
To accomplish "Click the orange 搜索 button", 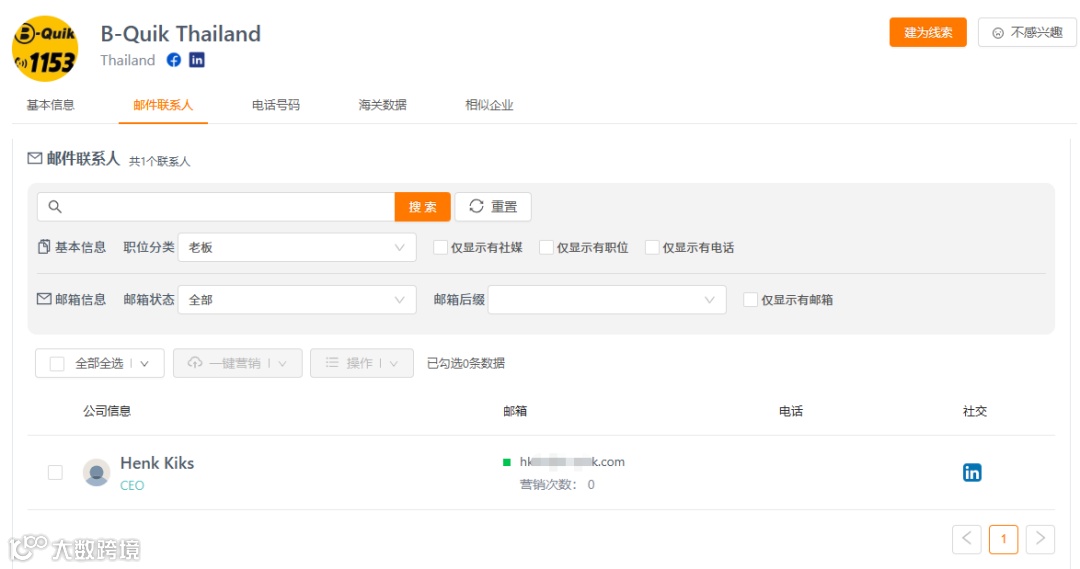I will click(422, 207).
